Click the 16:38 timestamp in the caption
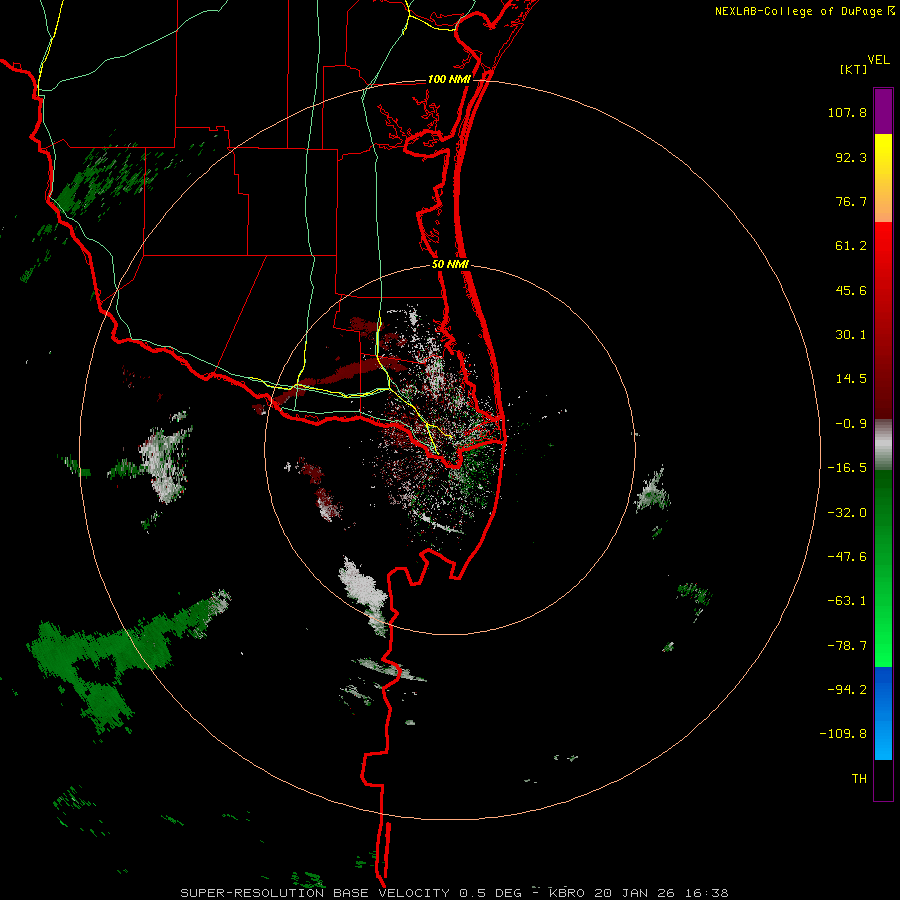The width and height of the screenshot is (900, 900). point(708,893)
